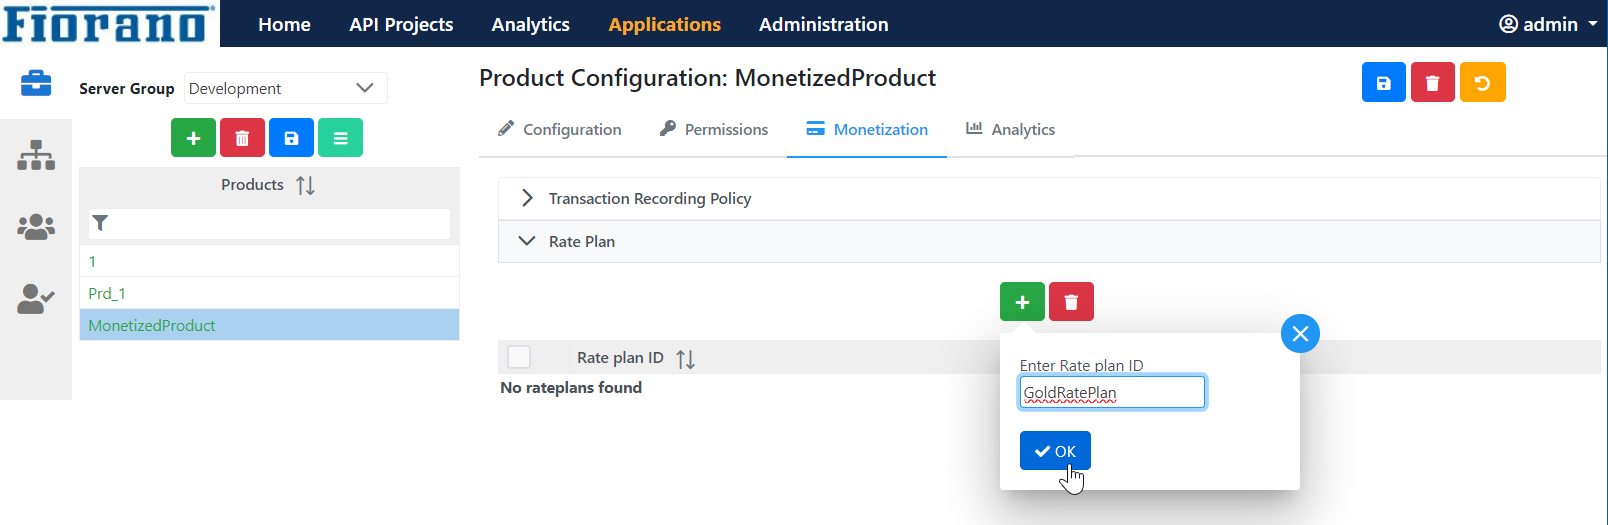This screenshot has width=1608, height=525.
Task: Switch to the Permissions tab
Action: click(714, 129)
